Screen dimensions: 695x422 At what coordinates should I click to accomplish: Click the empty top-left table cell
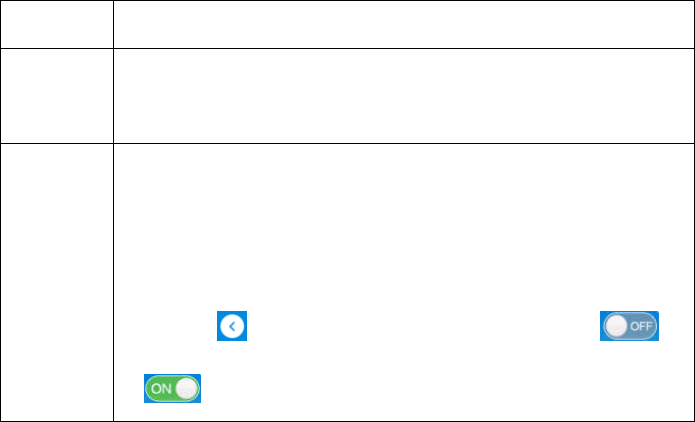(x=57, y=24)
